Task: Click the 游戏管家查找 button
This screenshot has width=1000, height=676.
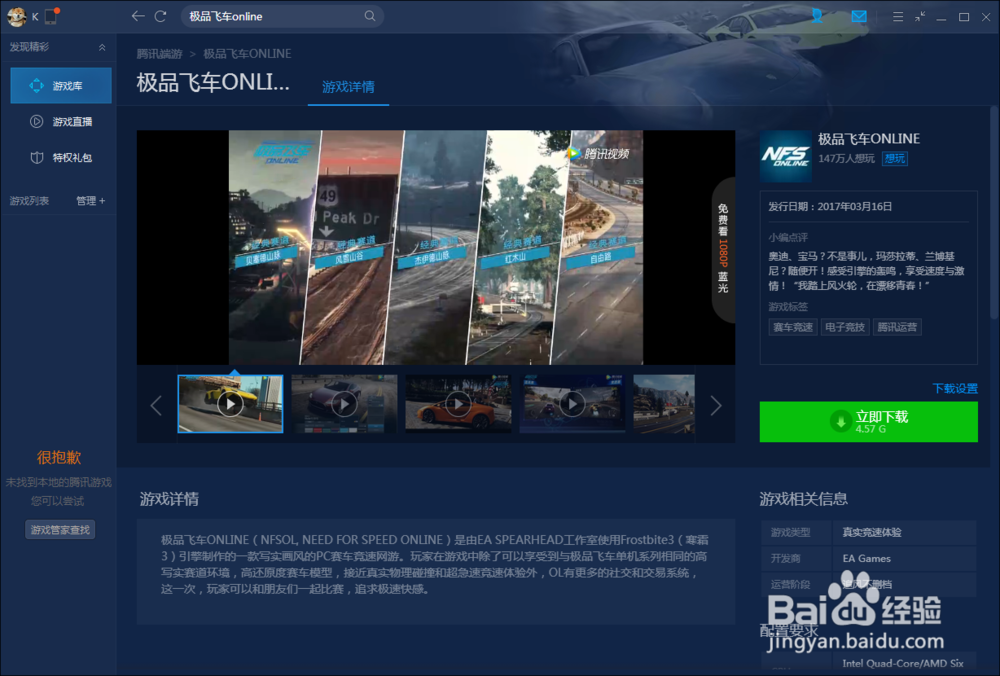Action: [x=60, y=529]
